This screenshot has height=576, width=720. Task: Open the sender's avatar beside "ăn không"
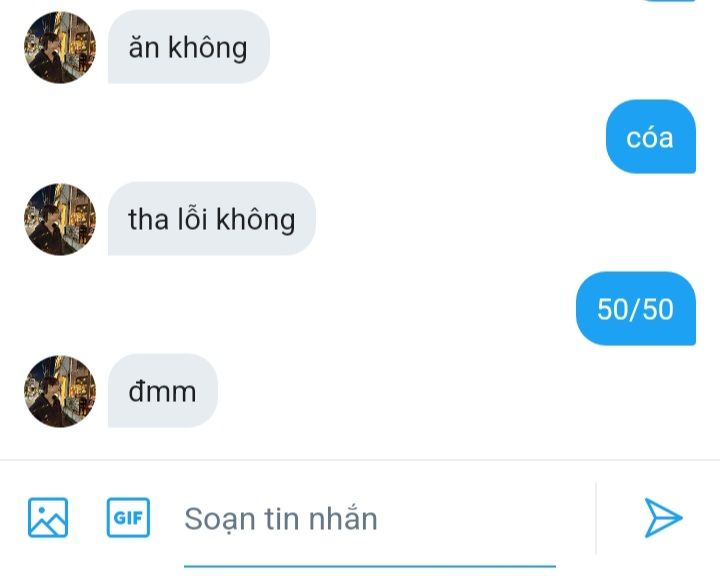(60, 47)
